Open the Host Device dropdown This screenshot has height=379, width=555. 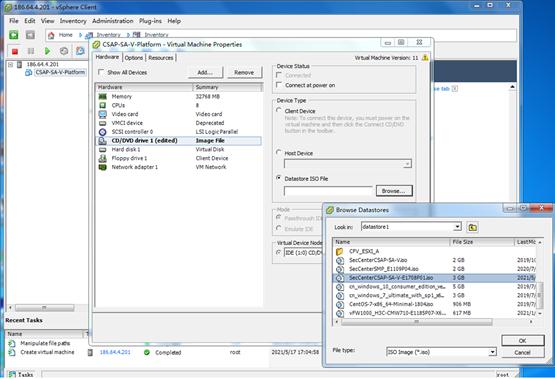pyautogui.click(x=407, y=164)
